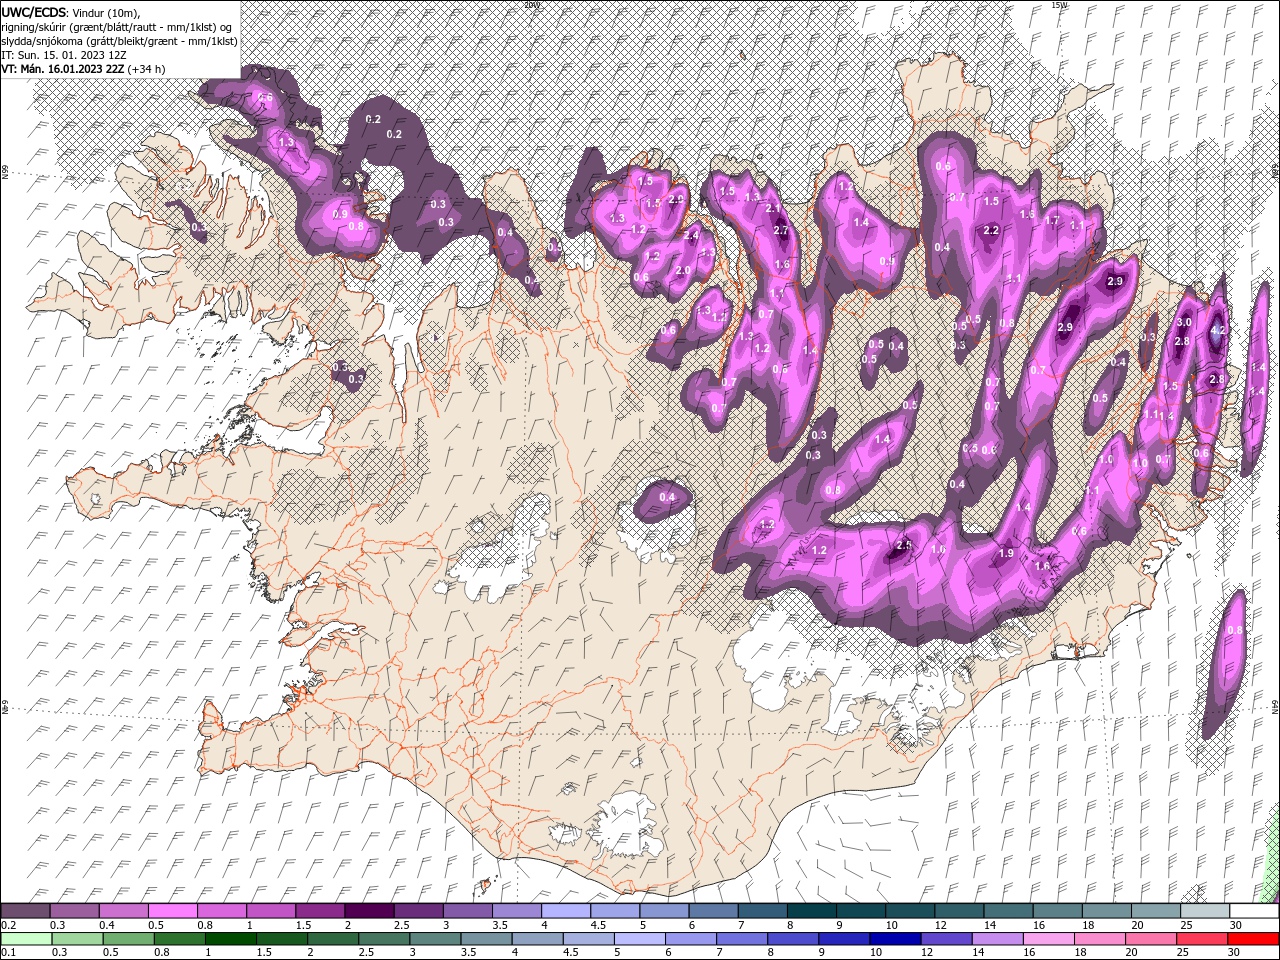Select the pale green 0.1 swatch in lower legend

coord(26,939)
